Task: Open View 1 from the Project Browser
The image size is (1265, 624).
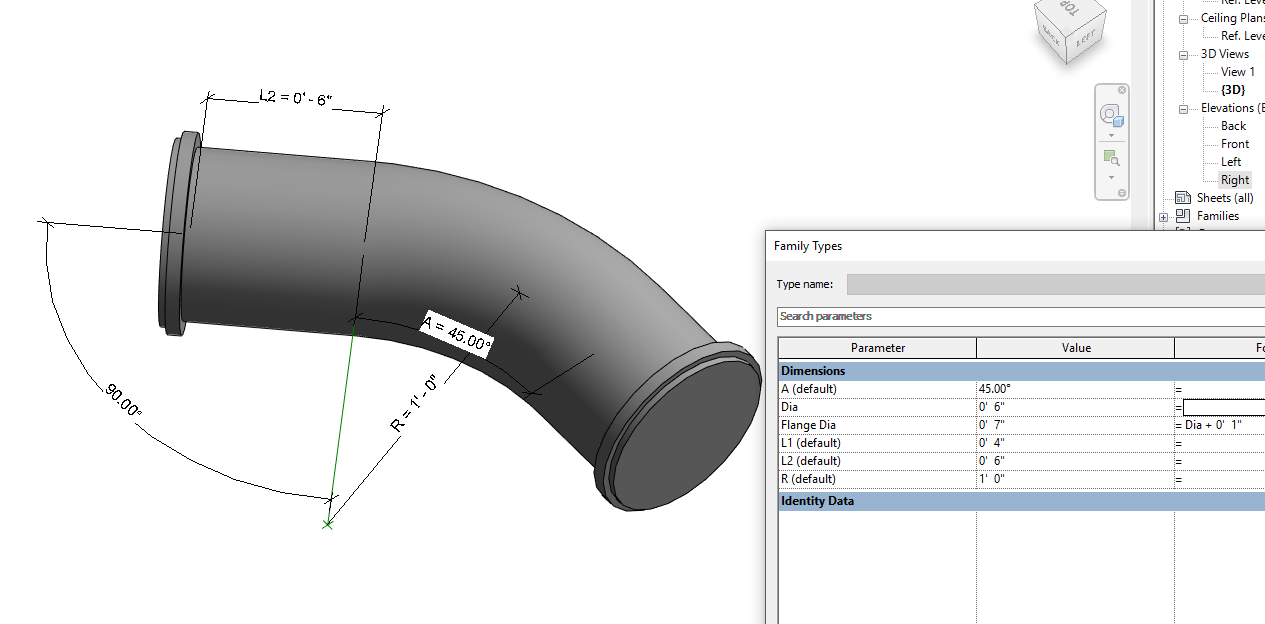Action: [1236, 71]
